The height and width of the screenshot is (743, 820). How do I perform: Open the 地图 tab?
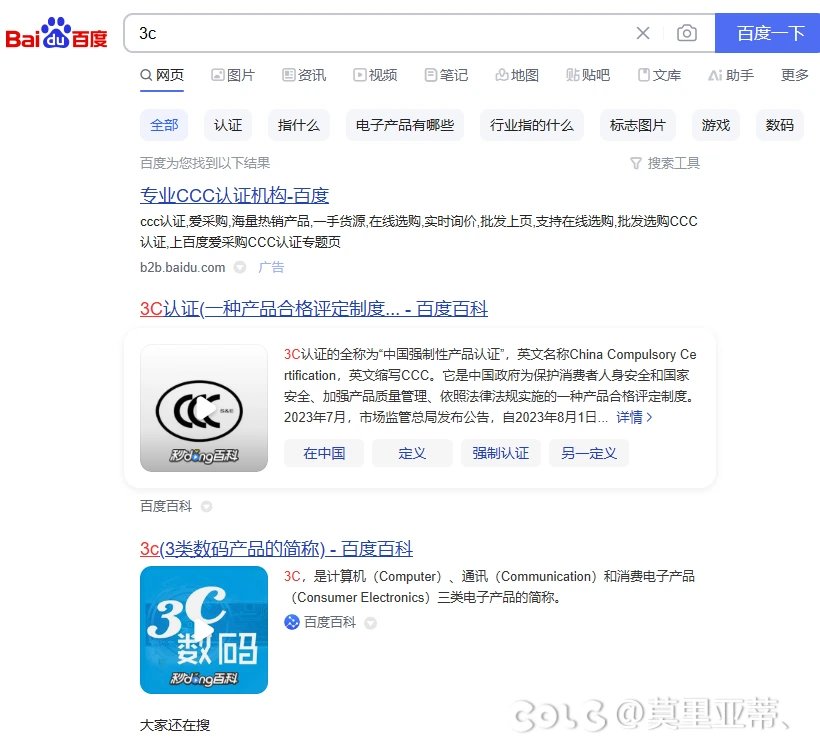[517, 75]
